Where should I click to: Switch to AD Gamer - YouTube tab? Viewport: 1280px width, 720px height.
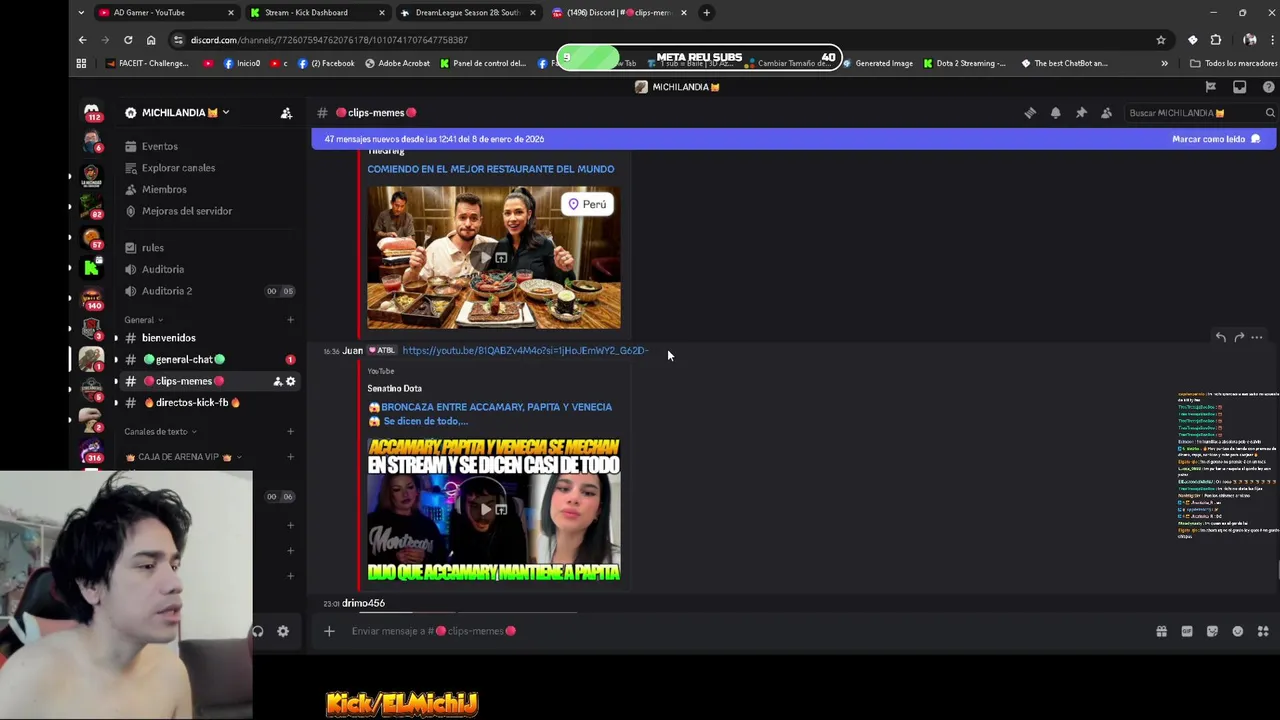pos(166,13)
